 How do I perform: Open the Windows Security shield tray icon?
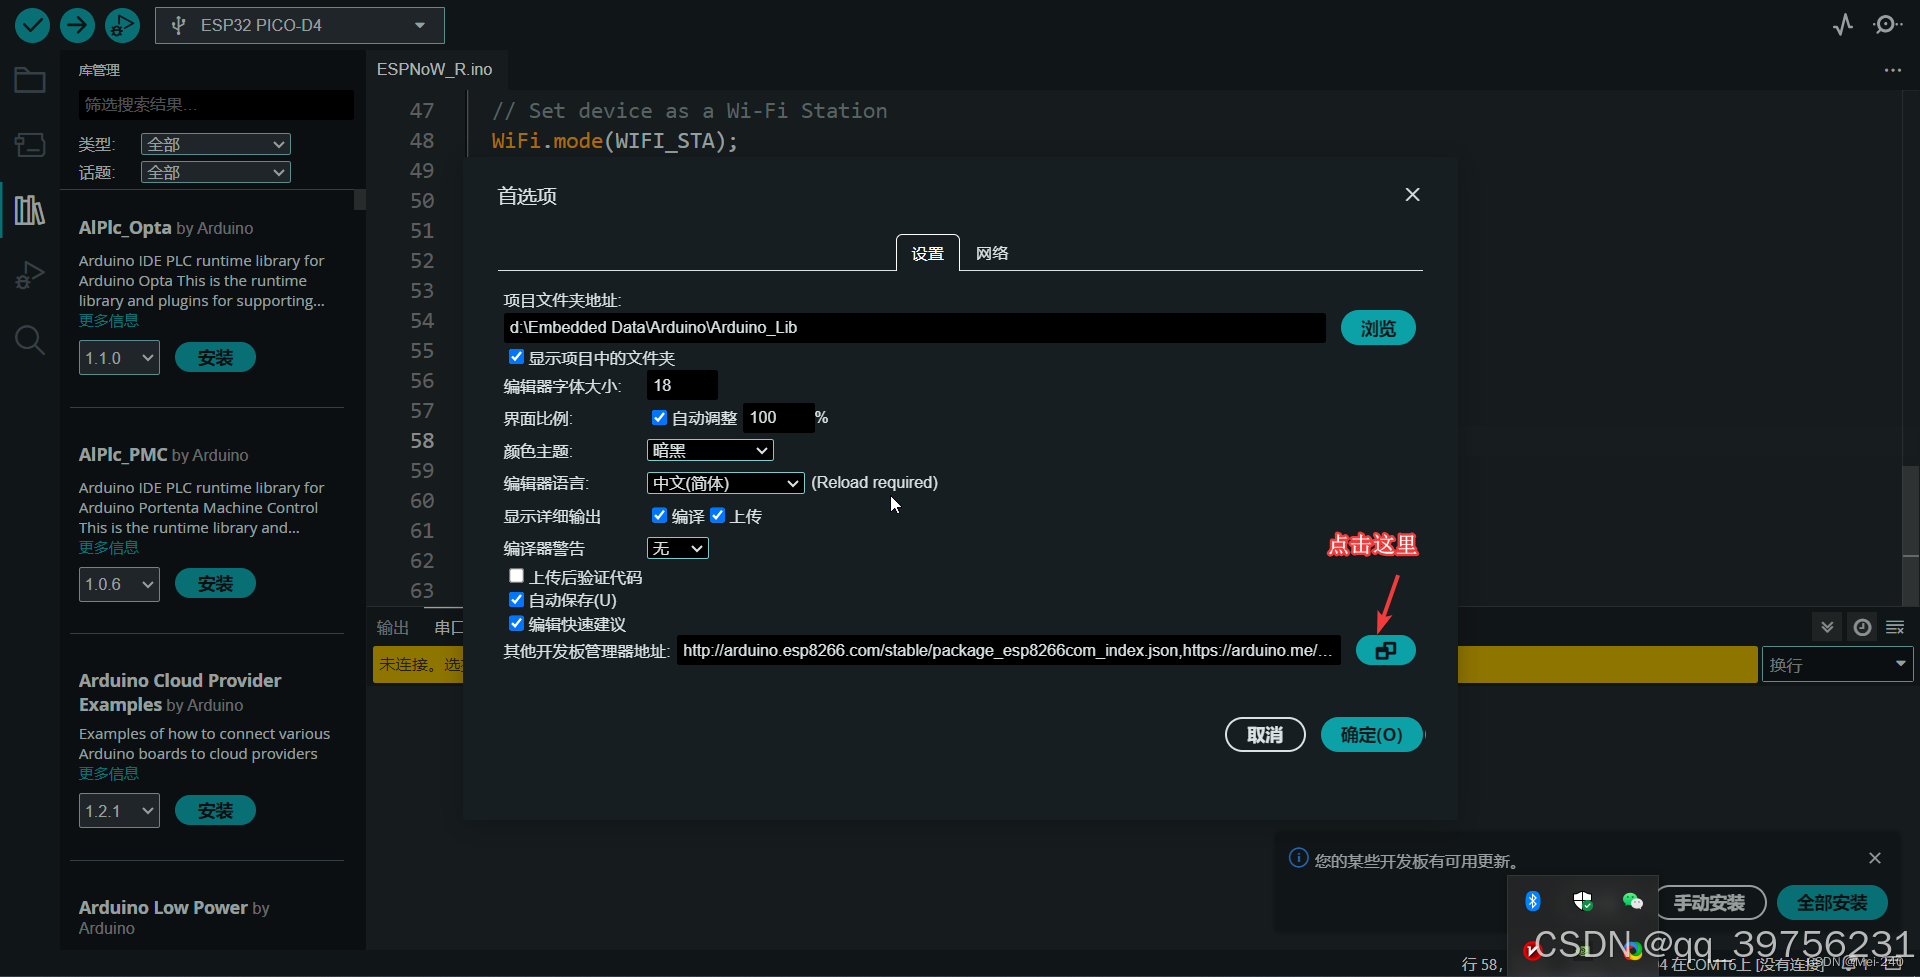pyautogui.click(x=1583, y=901)
